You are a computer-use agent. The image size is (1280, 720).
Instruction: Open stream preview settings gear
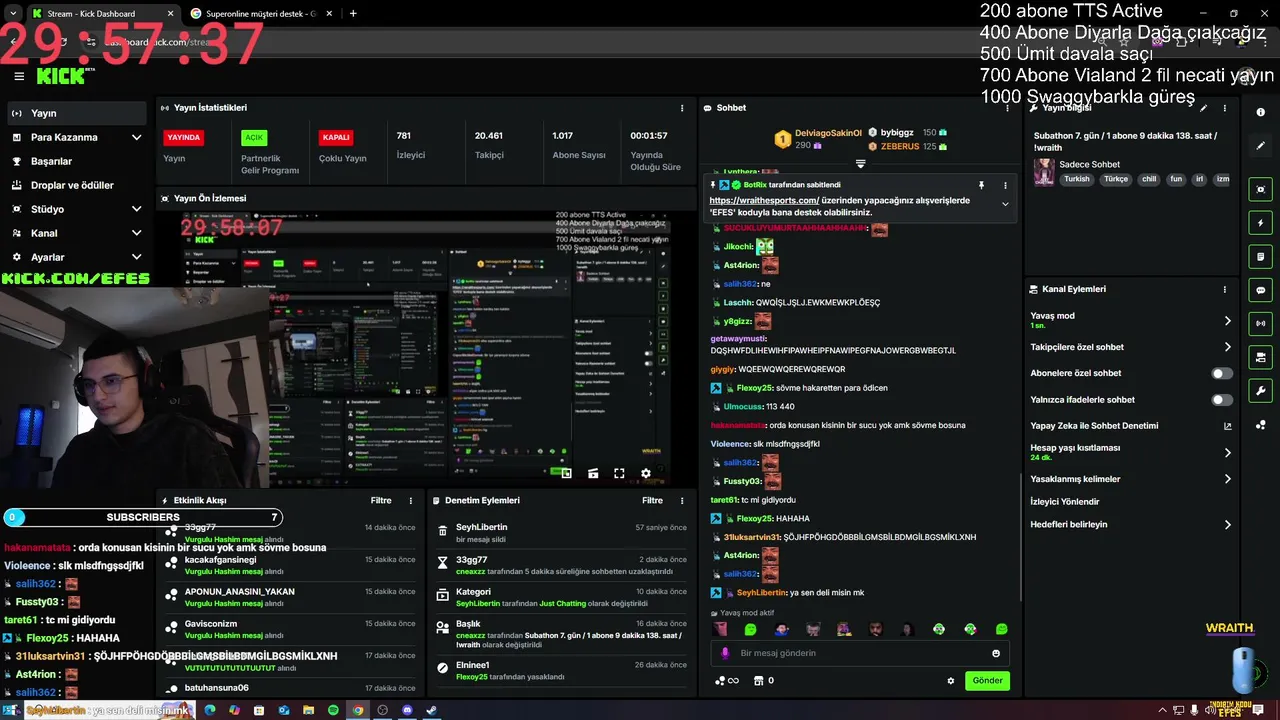[x=646, y=474]
